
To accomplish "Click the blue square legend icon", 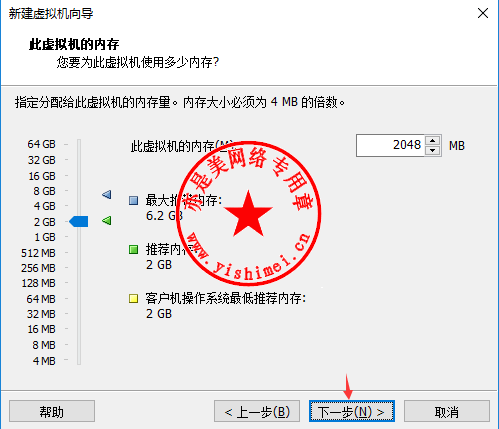I will (x=133, y=200).
